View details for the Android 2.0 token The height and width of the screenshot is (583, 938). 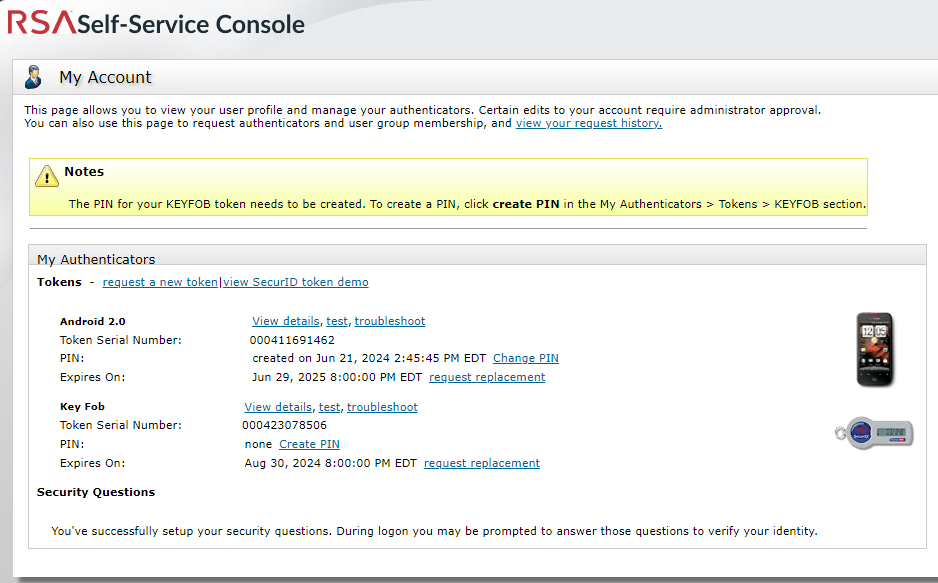(x=286, y=321)
